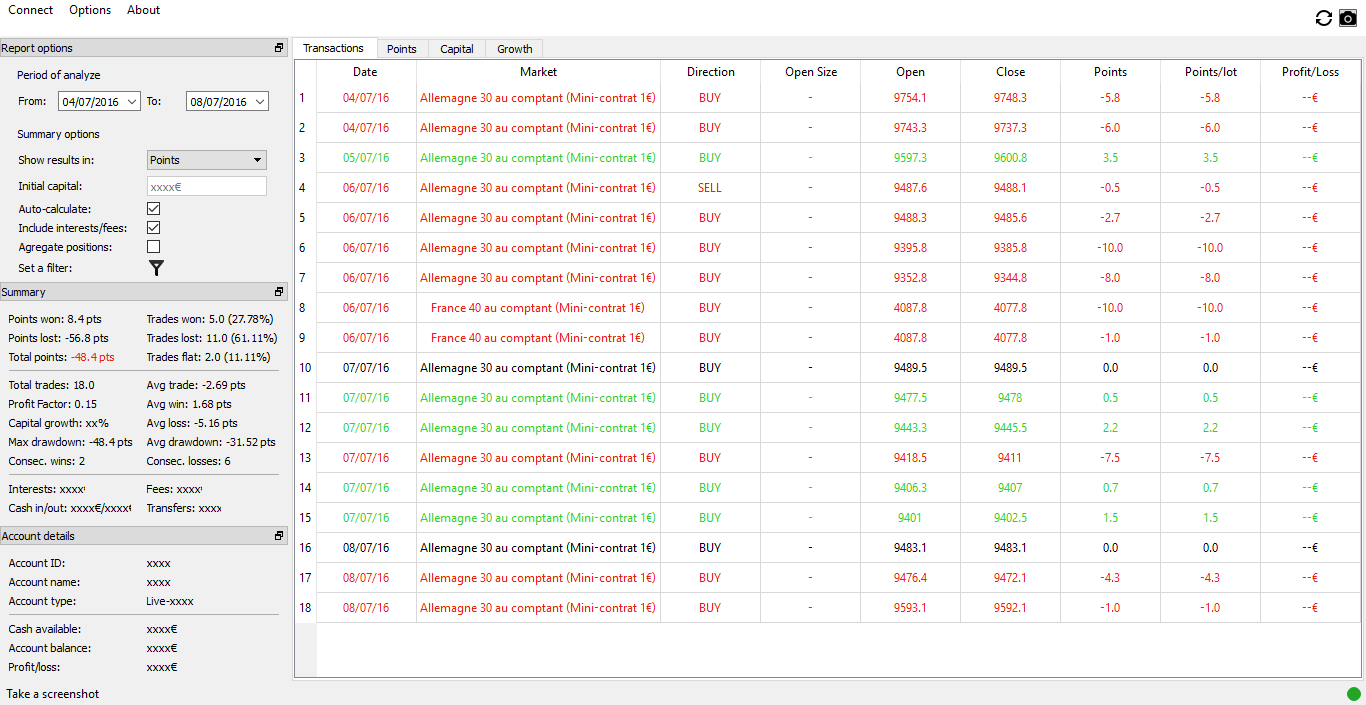Viewport: 1366px width, 705px height.
Task: Click the Trades won 5.0 (27.78%) text
Action: [x=211, y=319]
